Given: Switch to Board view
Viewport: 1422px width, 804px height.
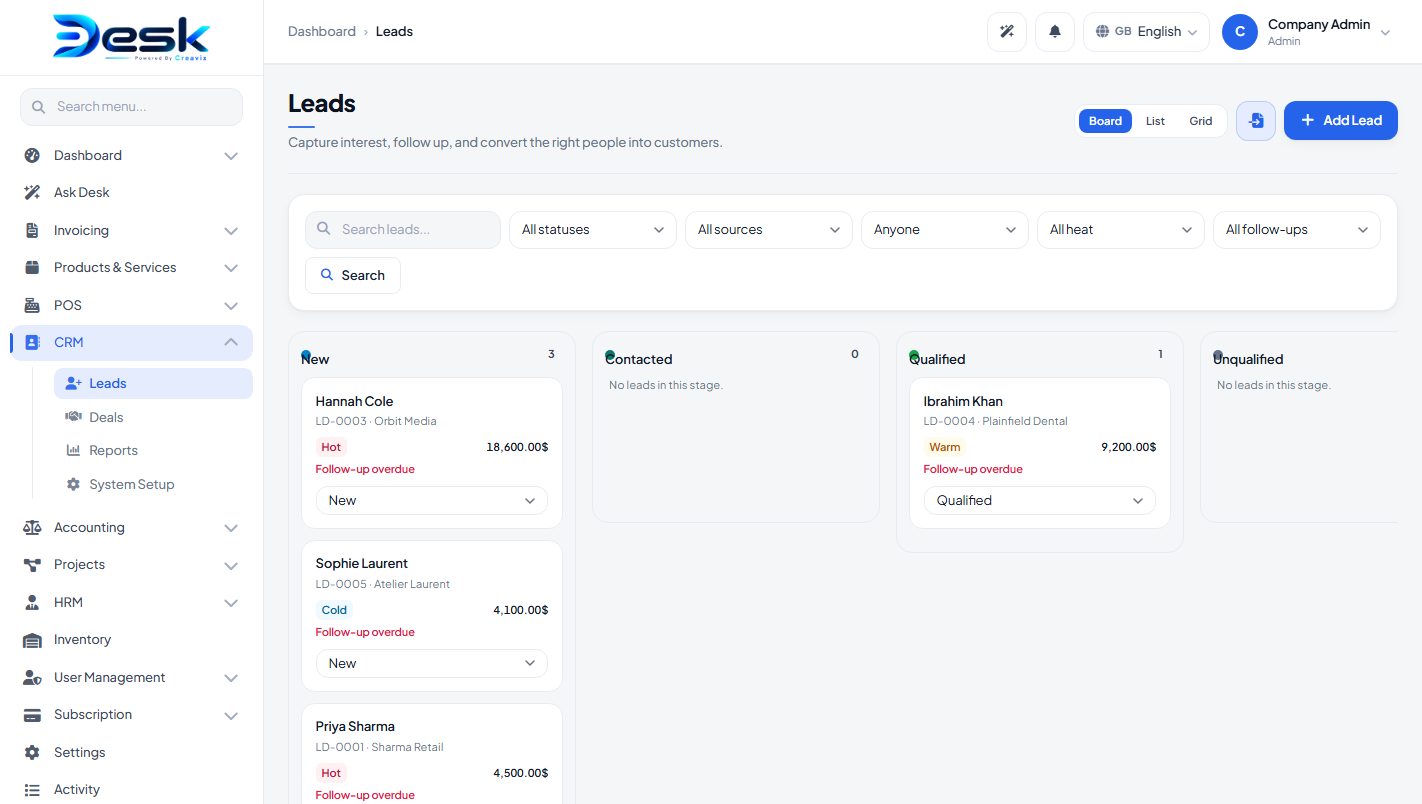Looking at the screenshot, I should pyautogui.click(x=1105, y=121).
